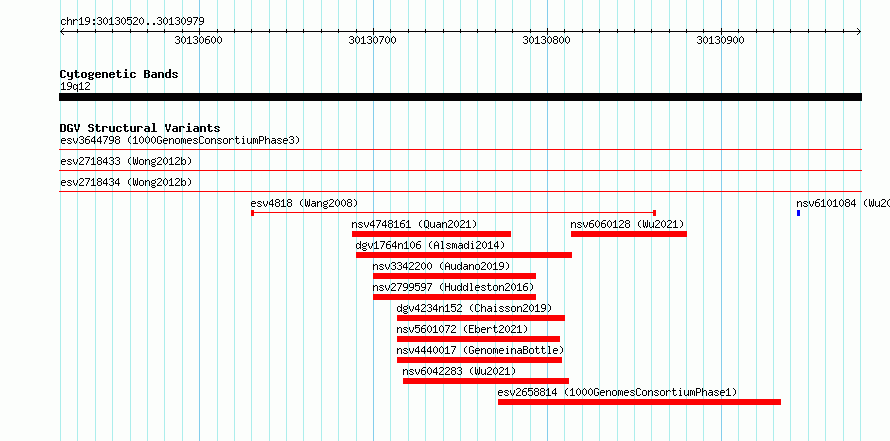This screenshot has width=890, height=441.
Task: Select the 19q12 band label
Action: tap(75, 86)
